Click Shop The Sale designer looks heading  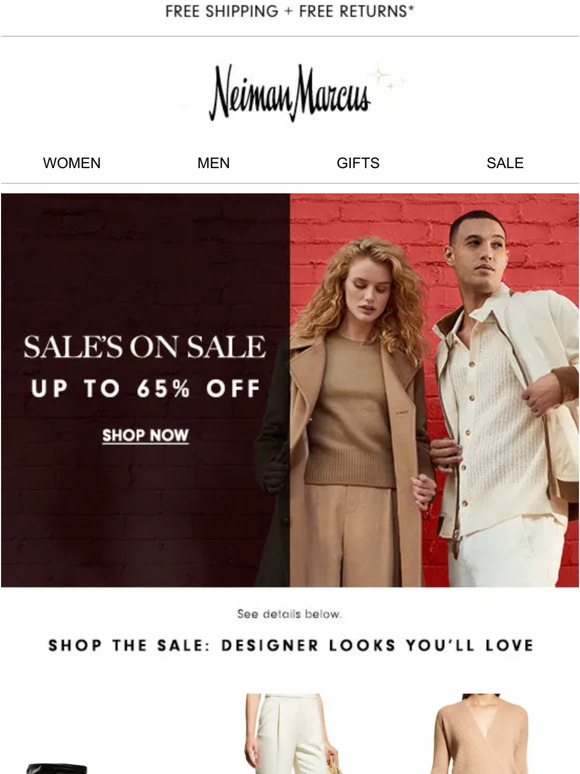coord(291,645)
